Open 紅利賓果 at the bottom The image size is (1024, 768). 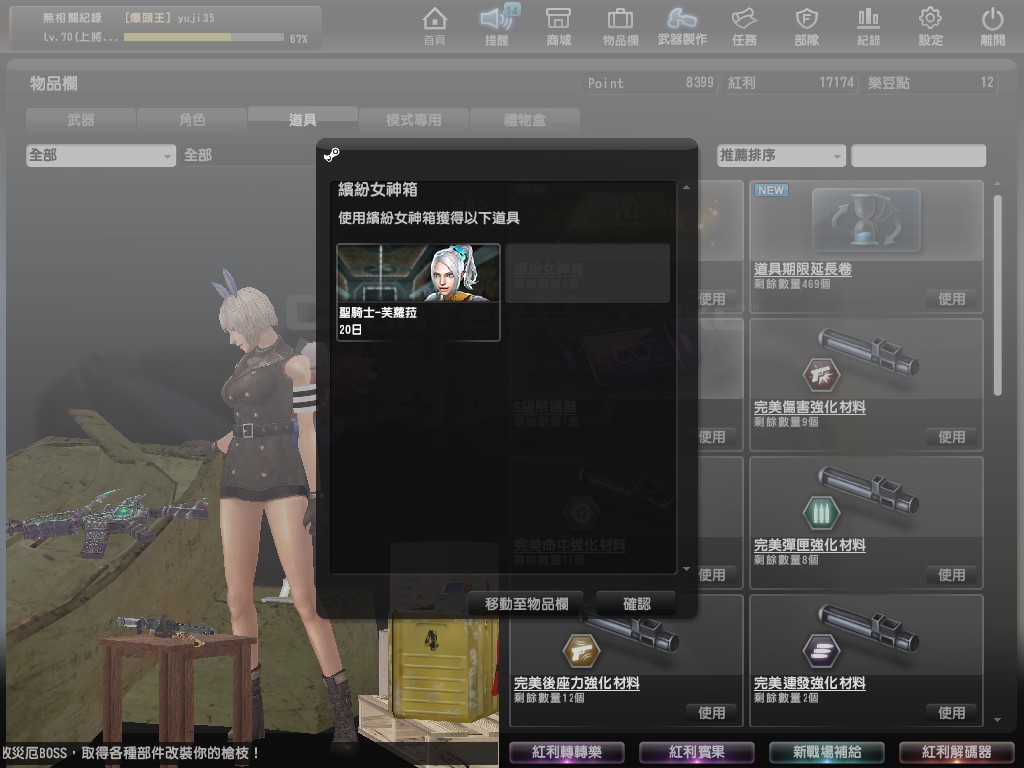697,752
